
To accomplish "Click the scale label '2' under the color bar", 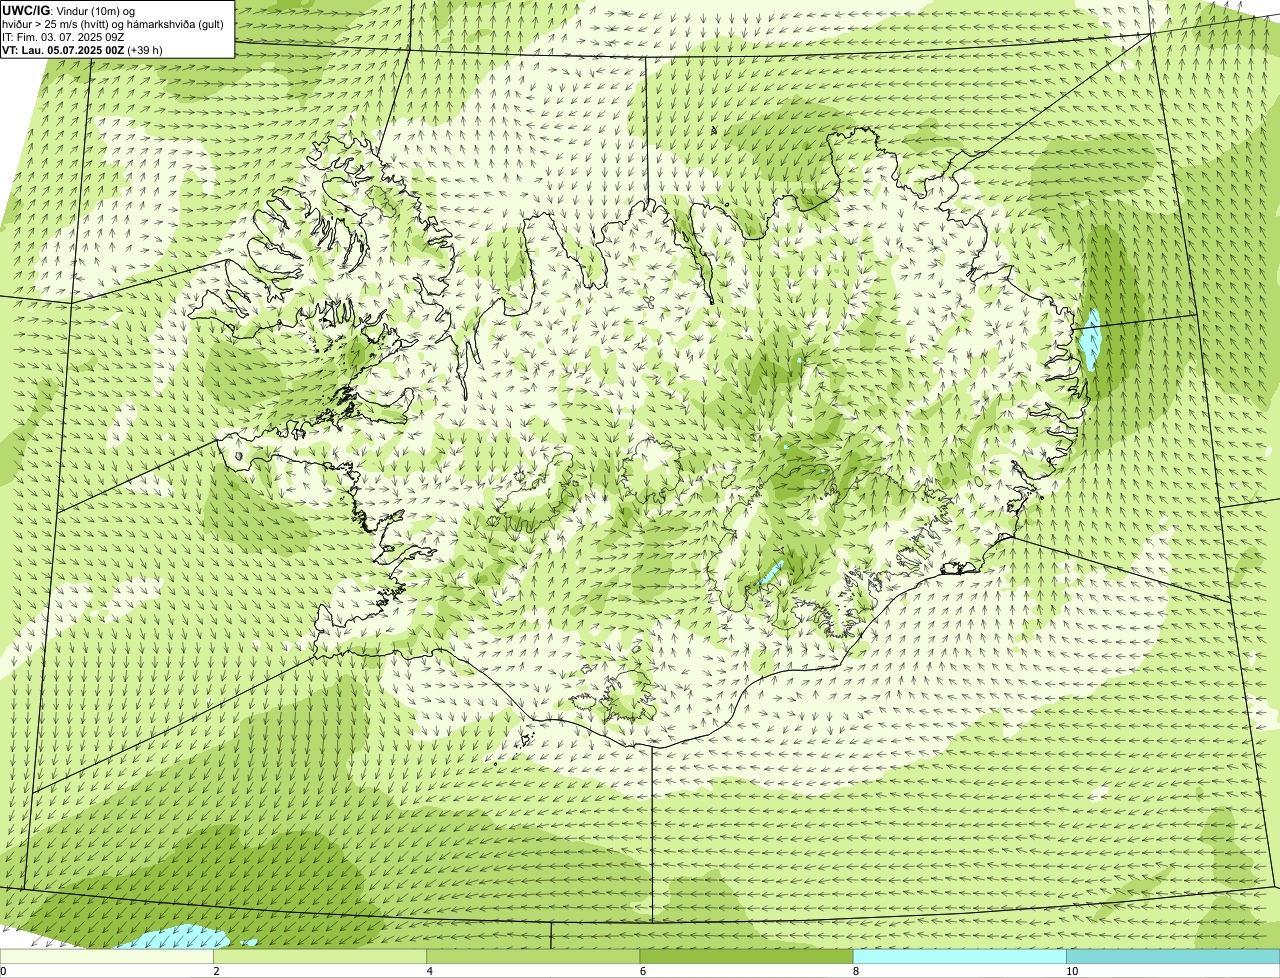I will coord(216,971).
